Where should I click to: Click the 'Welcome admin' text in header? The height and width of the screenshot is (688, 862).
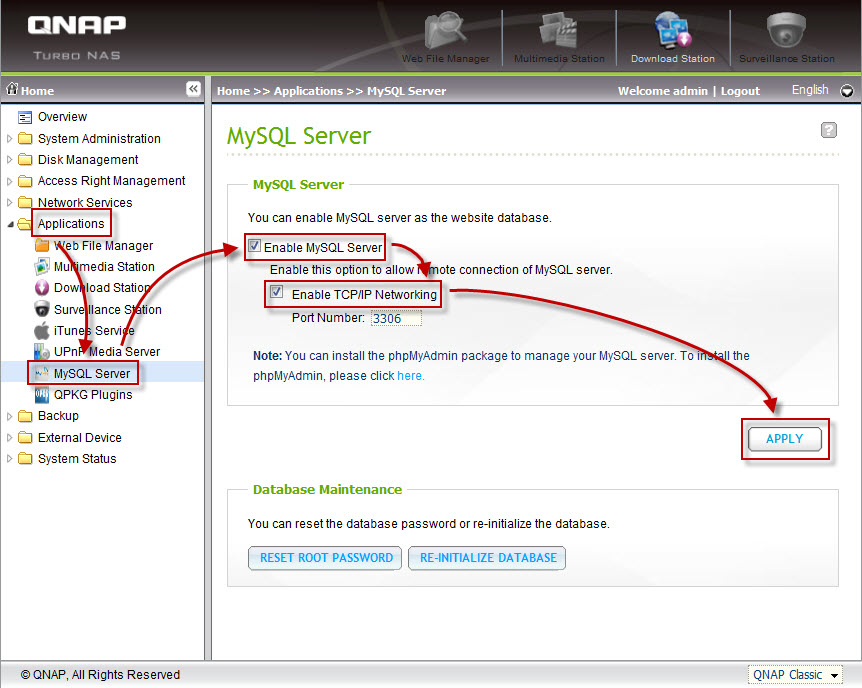(662, 91)
